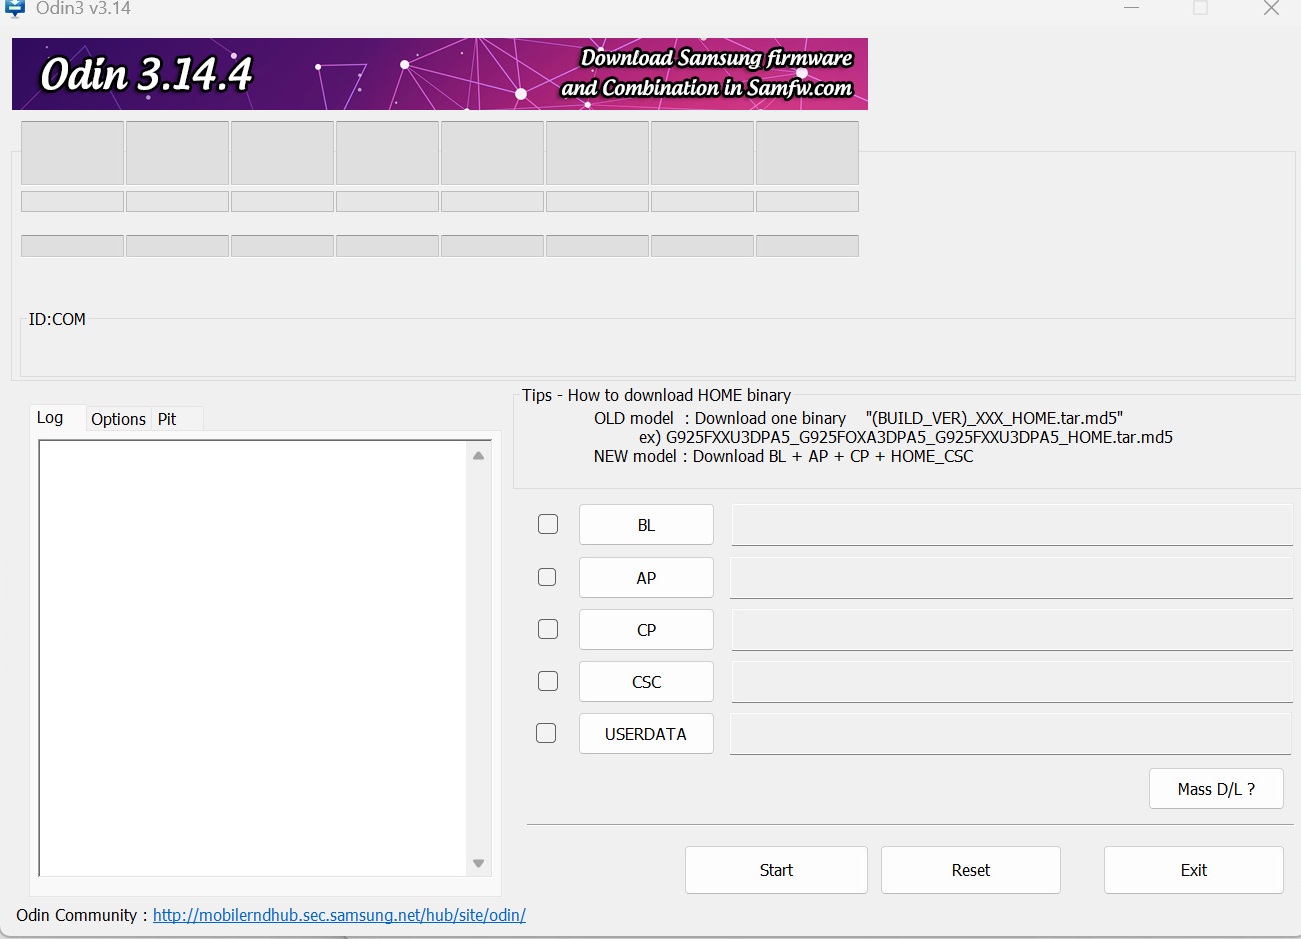Click the Reset button
The image size is (1301, 939).
click(x=969, y=869)
